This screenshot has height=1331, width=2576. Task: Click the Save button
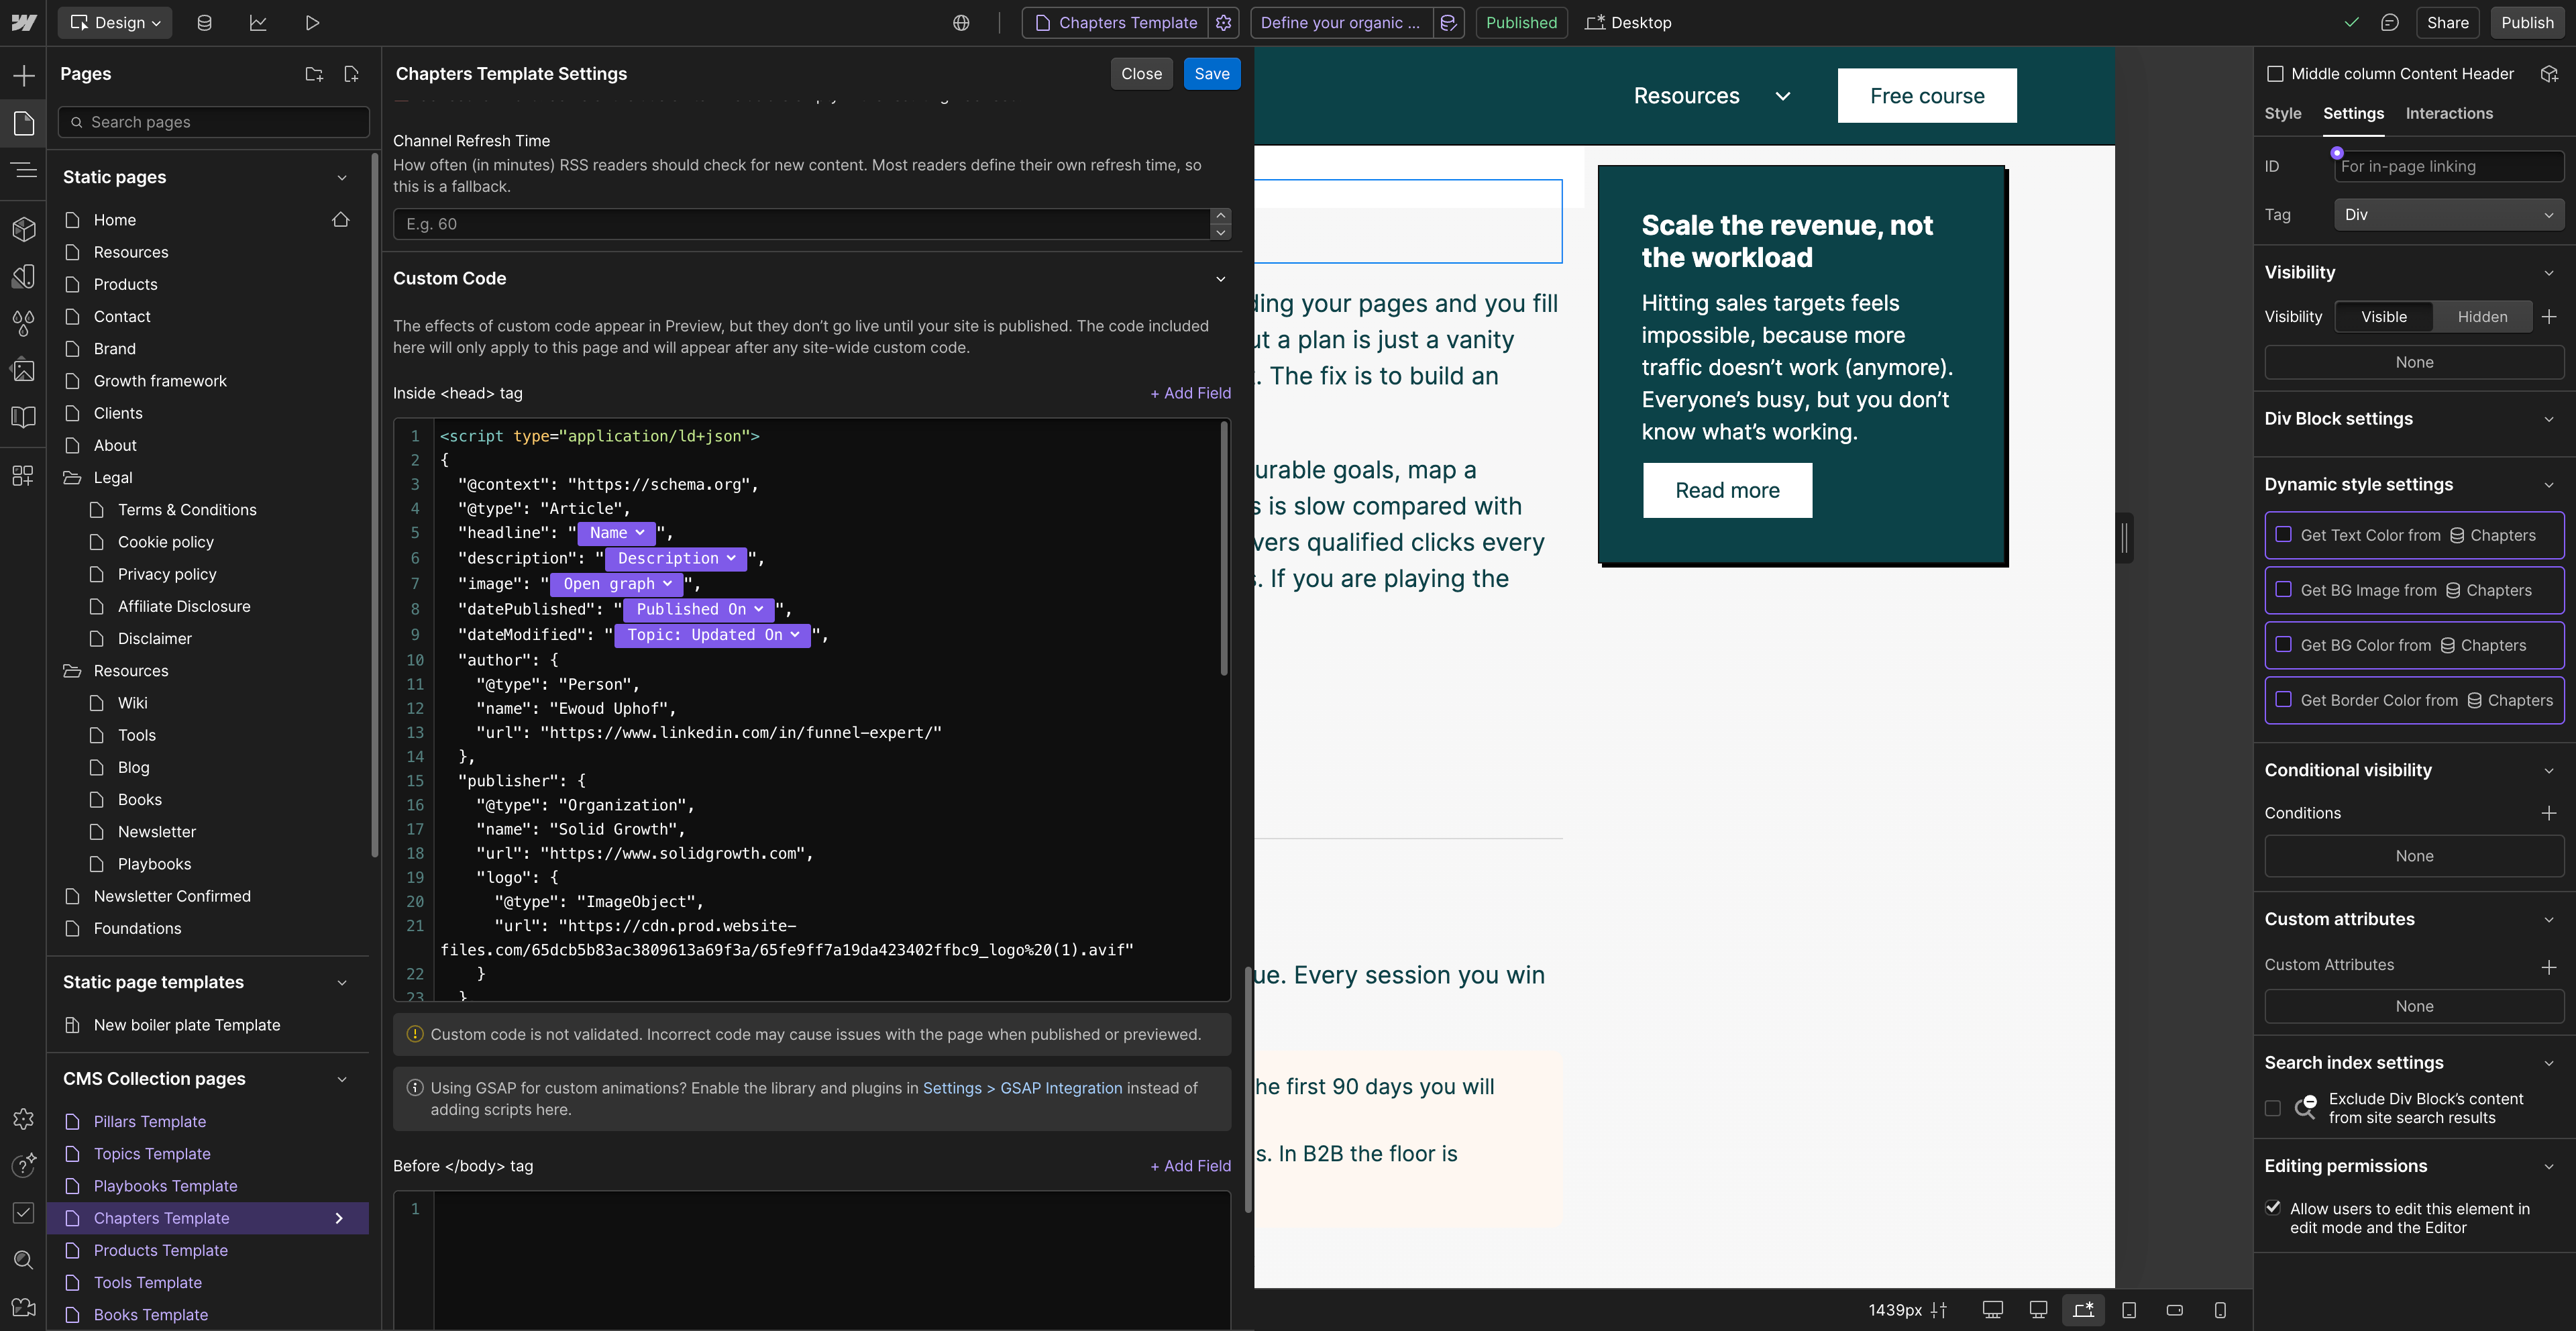1211,74
